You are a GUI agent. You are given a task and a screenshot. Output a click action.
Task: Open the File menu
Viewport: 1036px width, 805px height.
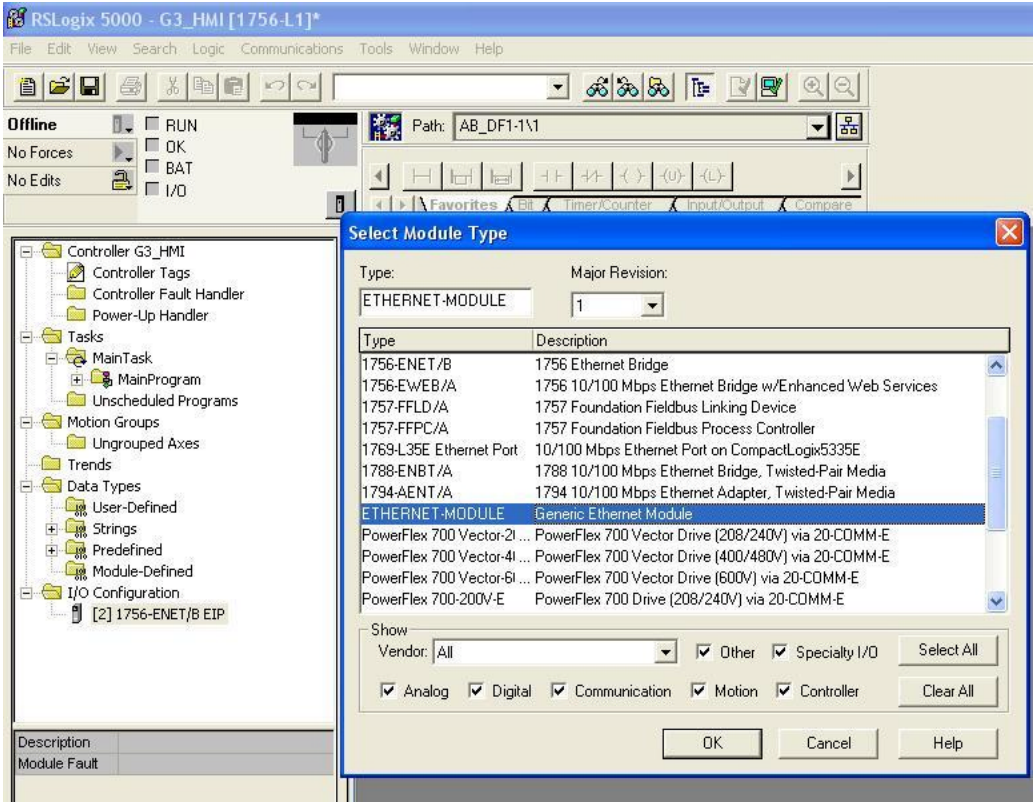[20, 49]
